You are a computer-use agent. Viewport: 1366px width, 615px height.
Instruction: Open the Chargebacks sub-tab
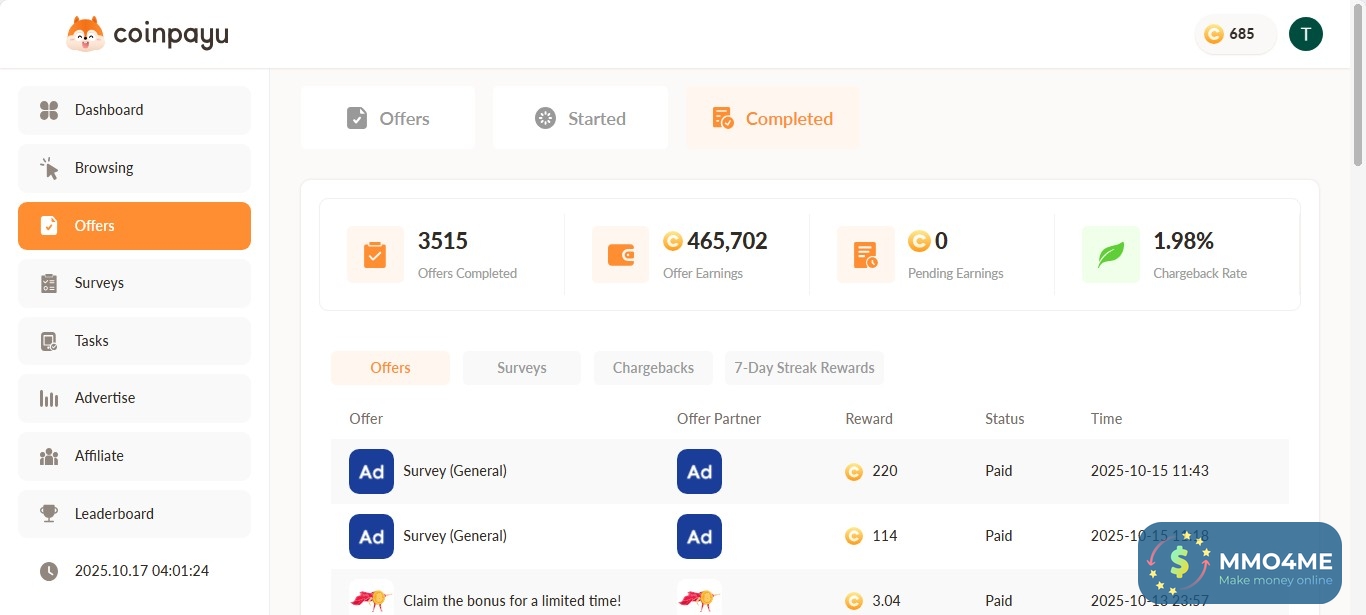pos(653,368)
